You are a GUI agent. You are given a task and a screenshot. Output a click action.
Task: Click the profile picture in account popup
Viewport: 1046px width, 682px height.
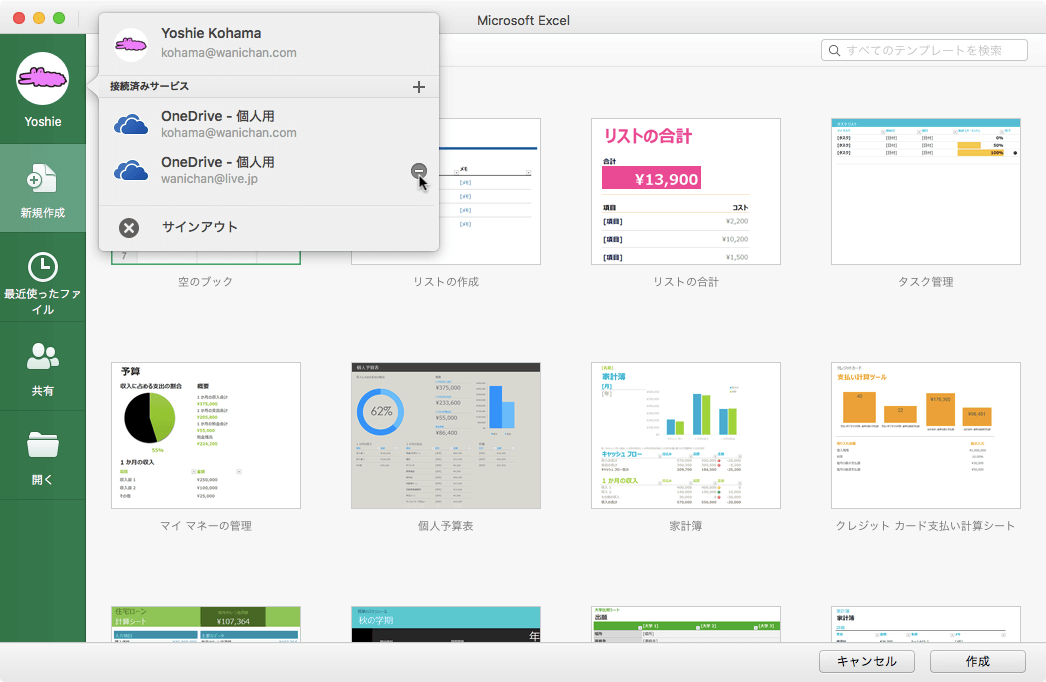pyautogui.click(x=131, y=45)
